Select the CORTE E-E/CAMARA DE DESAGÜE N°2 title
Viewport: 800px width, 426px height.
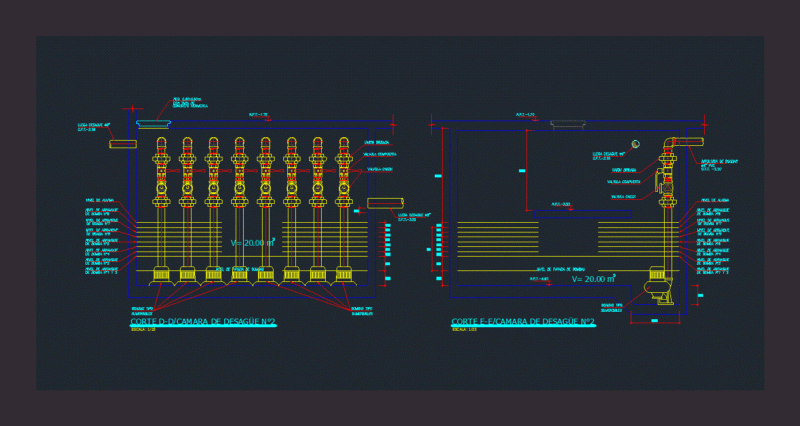523,321
